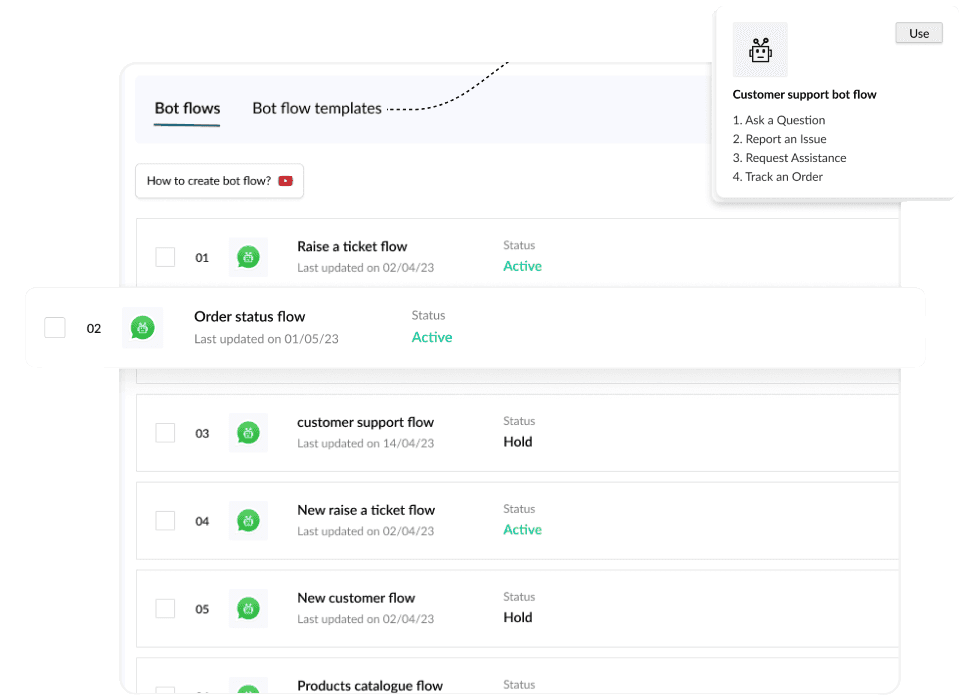Check the checkbox for Raise a ticket flow
This screenshot has height=698, width=966.
click(x=165, y=257)
